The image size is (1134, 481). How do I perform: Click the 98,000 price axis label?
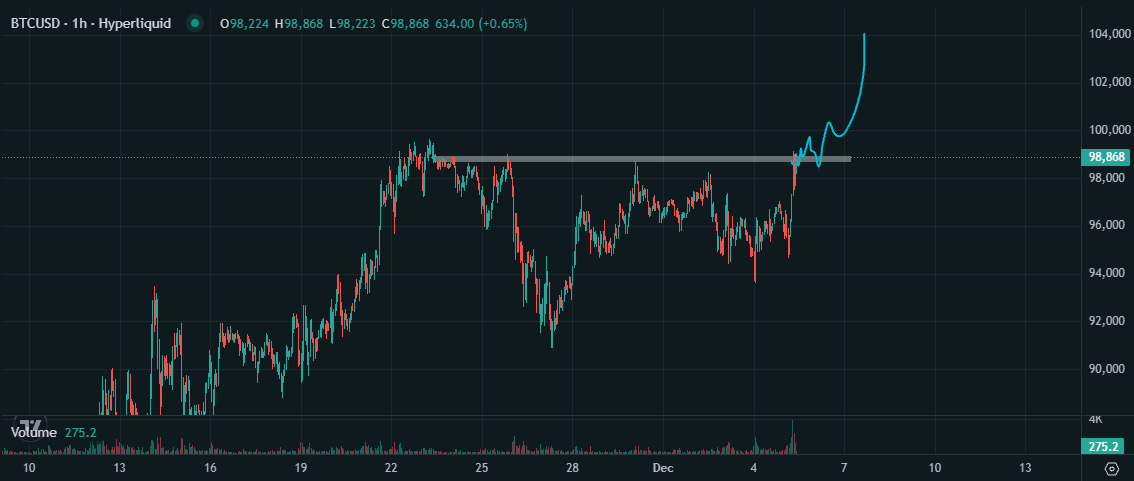pos(1108,178)
